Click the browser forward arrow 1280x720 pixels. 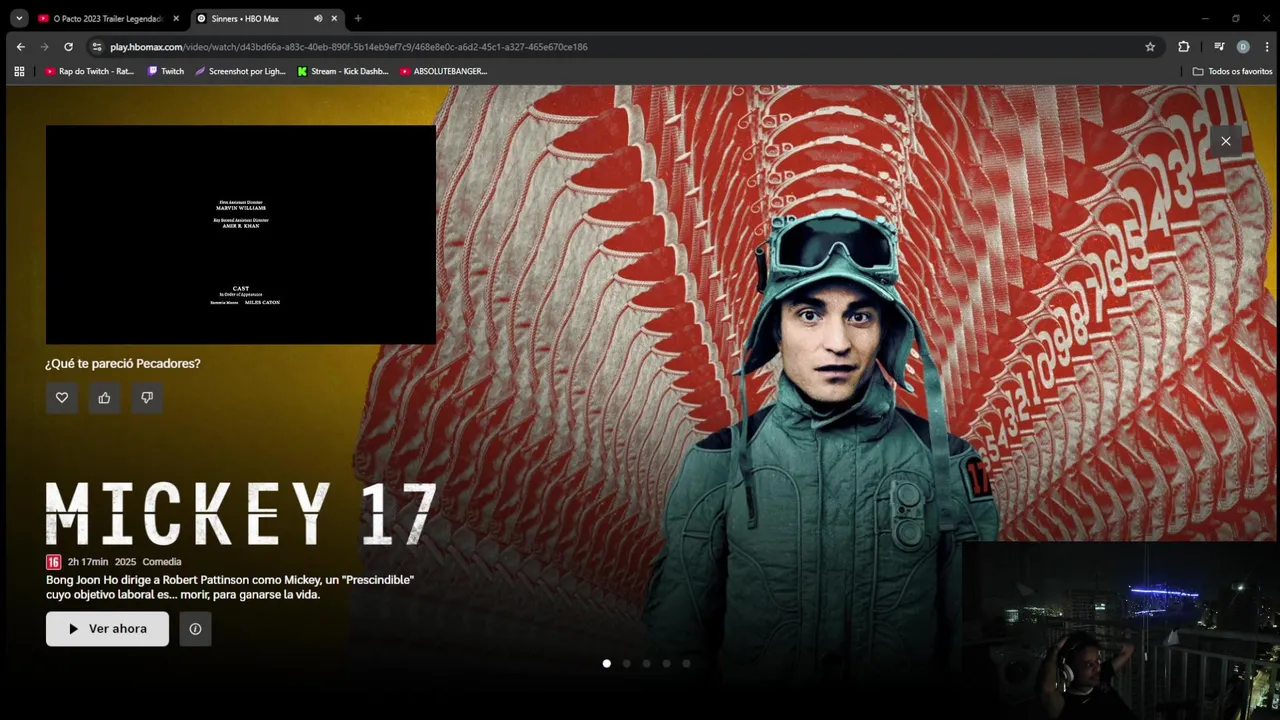44,47
